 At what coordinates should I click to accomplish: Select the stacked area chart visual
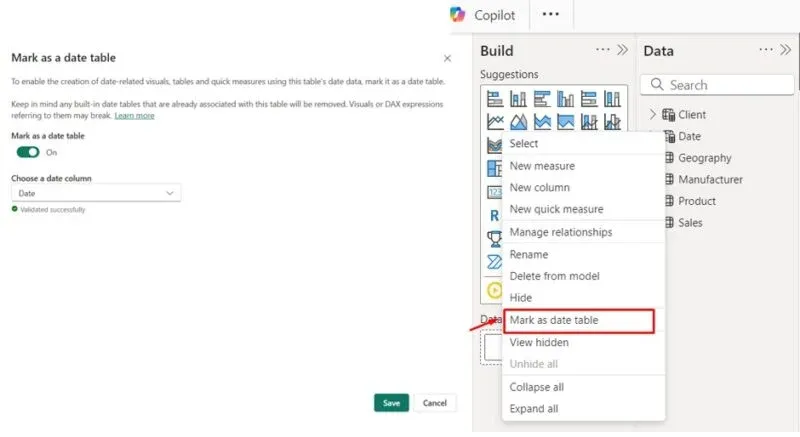coord(542,122)
